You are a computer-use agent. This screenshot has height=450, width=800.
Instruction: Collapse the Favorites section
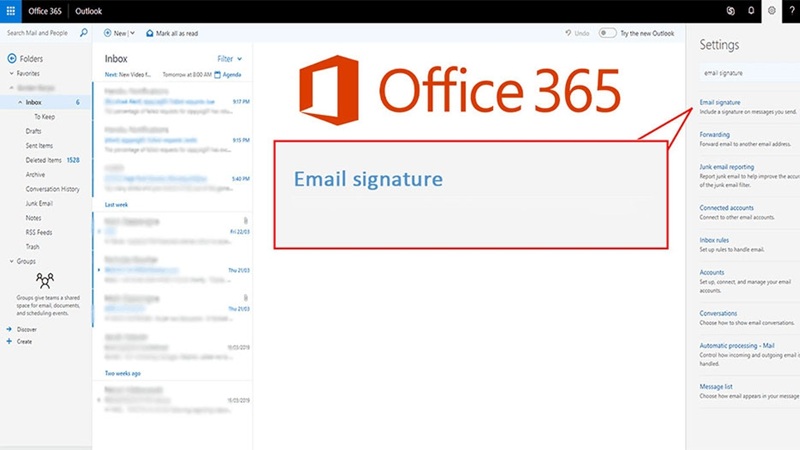(x=12, y=73)
